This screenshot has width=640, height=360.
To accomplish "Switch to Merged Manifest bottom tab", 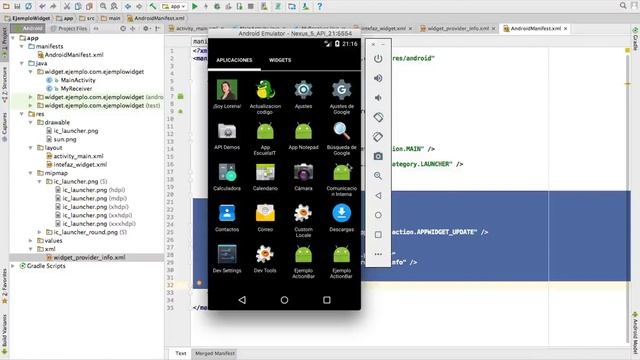I will 215,353.
